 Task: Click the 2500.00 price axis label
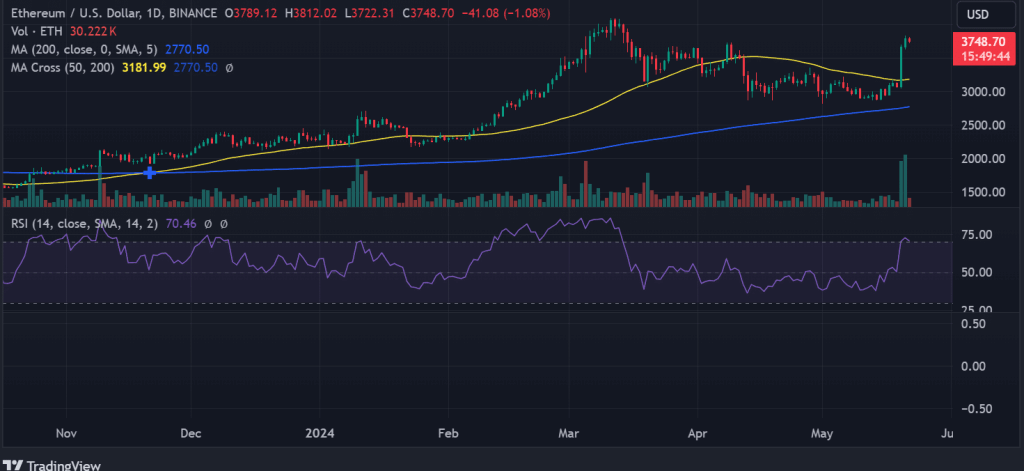[x=981, y=125]
